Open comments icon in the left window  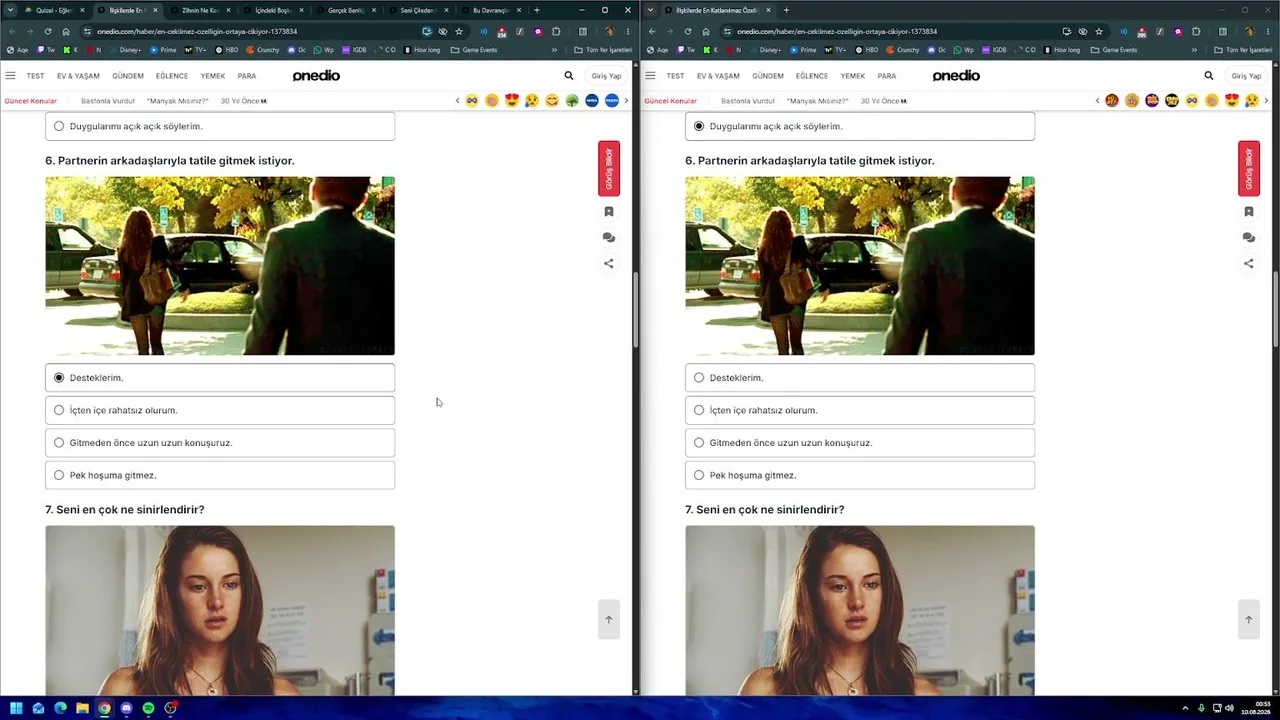pos(609,238)
